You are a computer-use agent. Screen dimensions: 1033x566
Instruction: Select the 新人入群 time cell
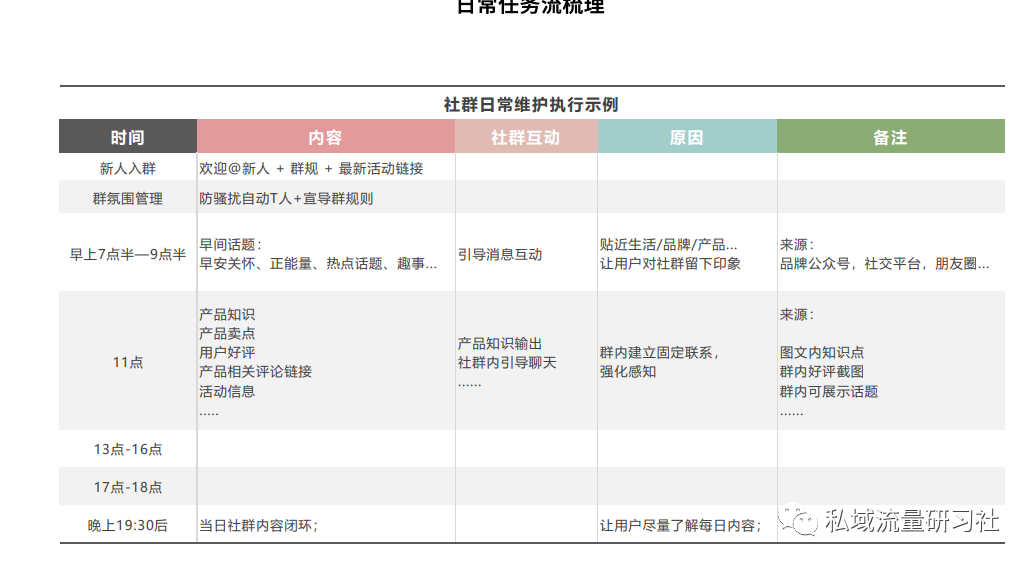pyautogui.click(x=128, y=169)
